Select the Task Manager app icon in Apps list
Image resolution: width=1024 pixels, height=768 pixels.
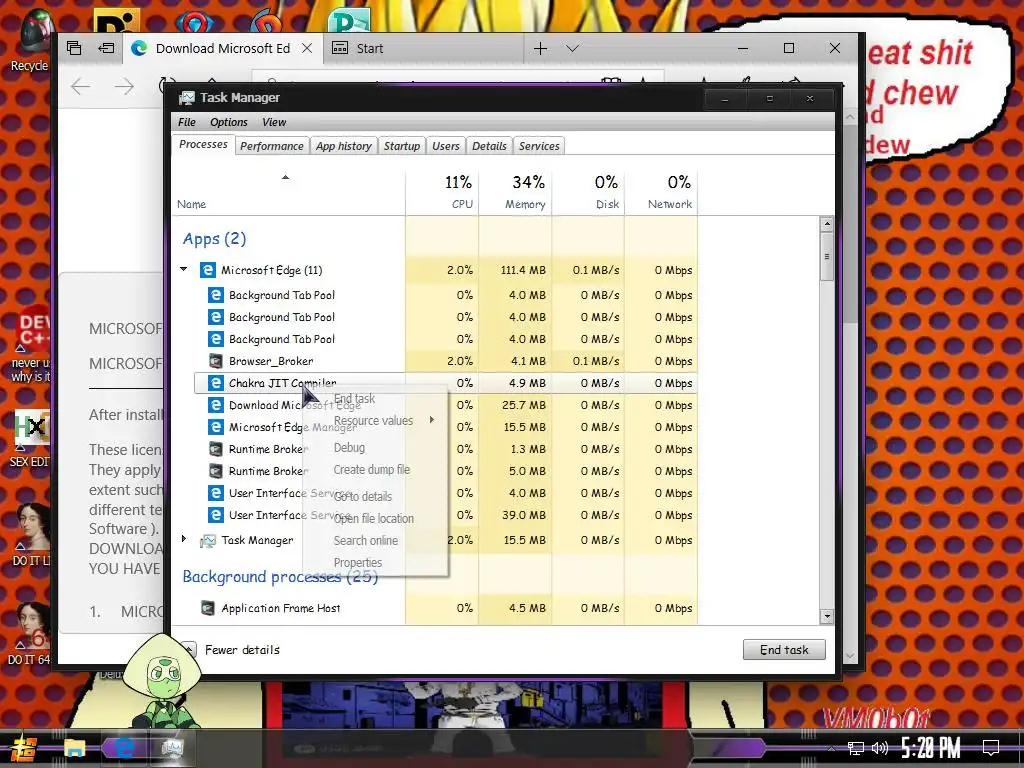point(208,541)
